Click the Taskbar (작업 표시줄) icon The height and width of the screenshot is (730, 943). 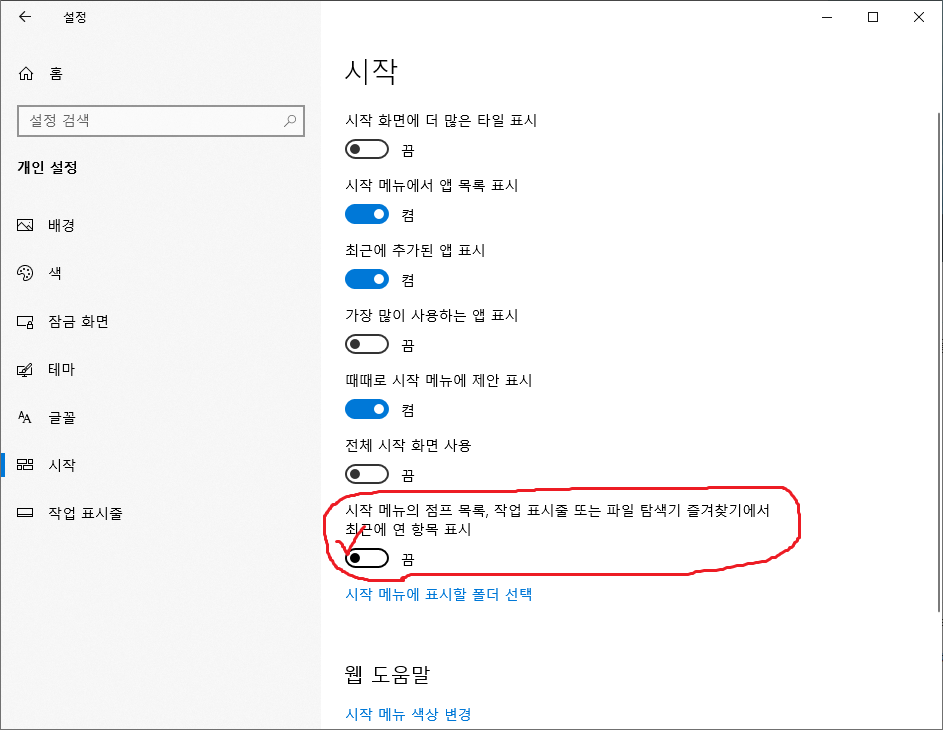pyautogui.click(x=26, y=513)
